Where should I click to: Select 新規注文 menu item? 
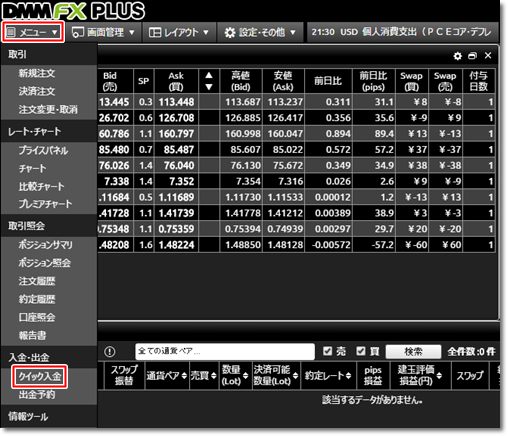(37, 73)
